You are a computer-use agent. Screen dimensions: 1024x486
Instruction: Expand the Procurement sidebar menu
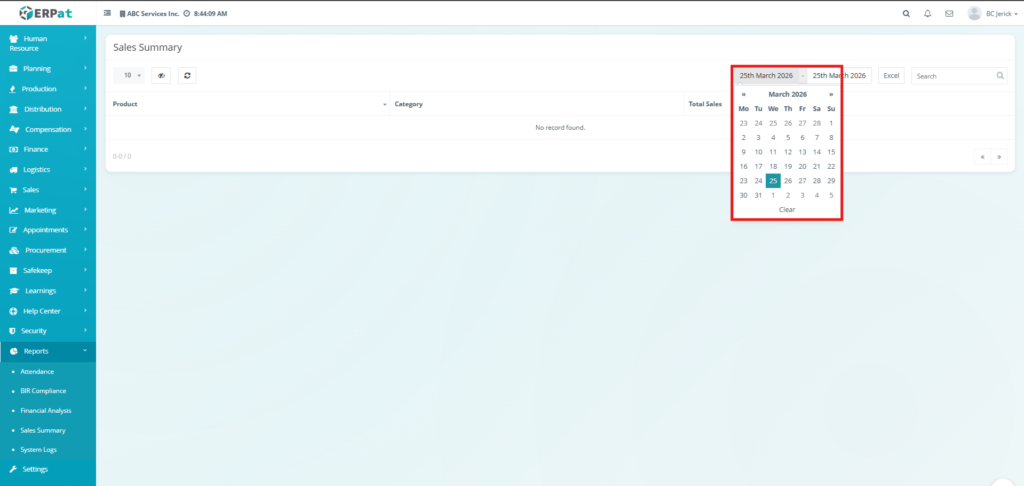pos(48,250)
